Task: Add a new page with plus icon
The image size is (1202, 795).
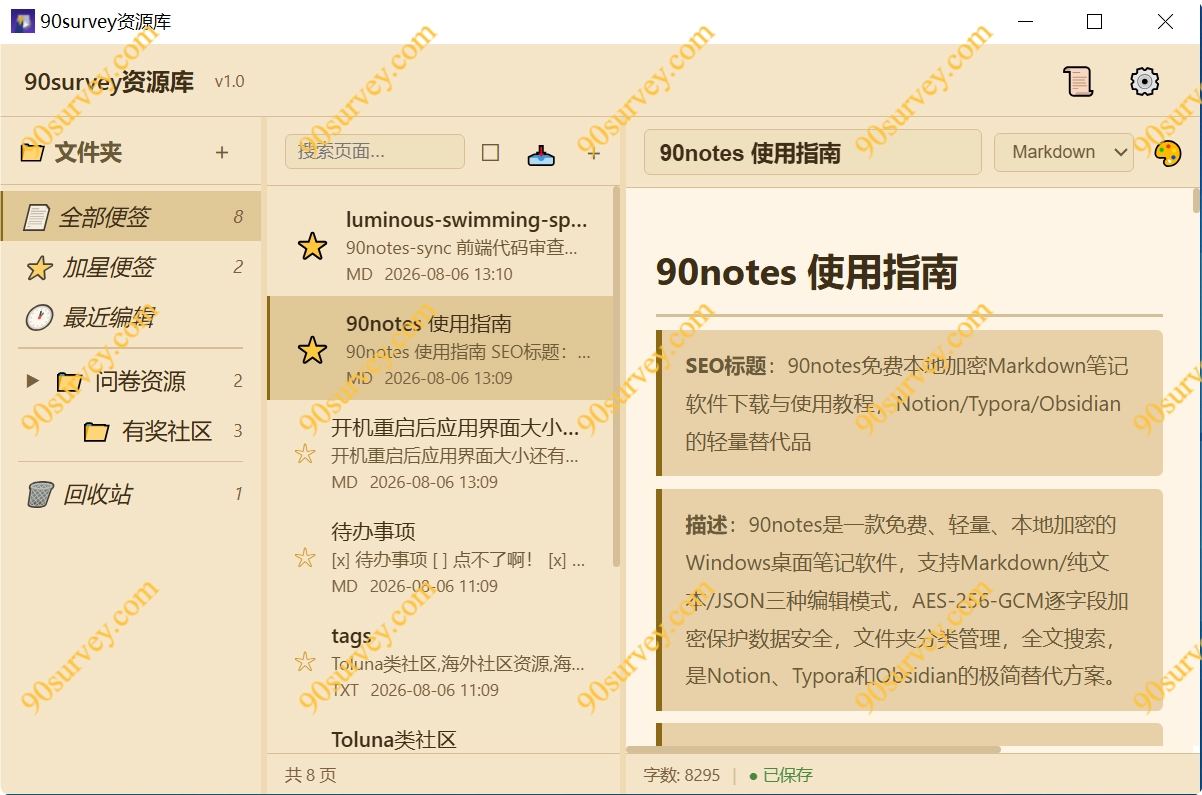Action: click(x=594, y=153)
